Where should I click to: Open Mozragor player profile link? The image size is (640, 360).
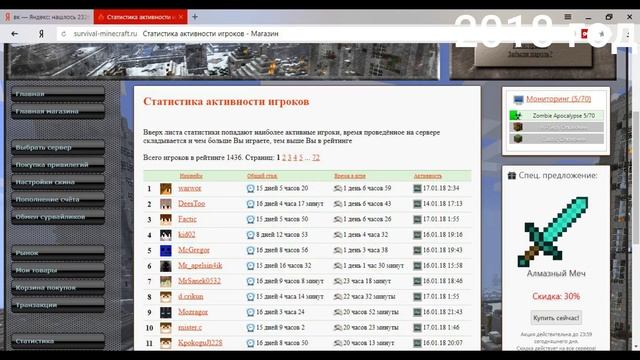(x=193, y=312)
